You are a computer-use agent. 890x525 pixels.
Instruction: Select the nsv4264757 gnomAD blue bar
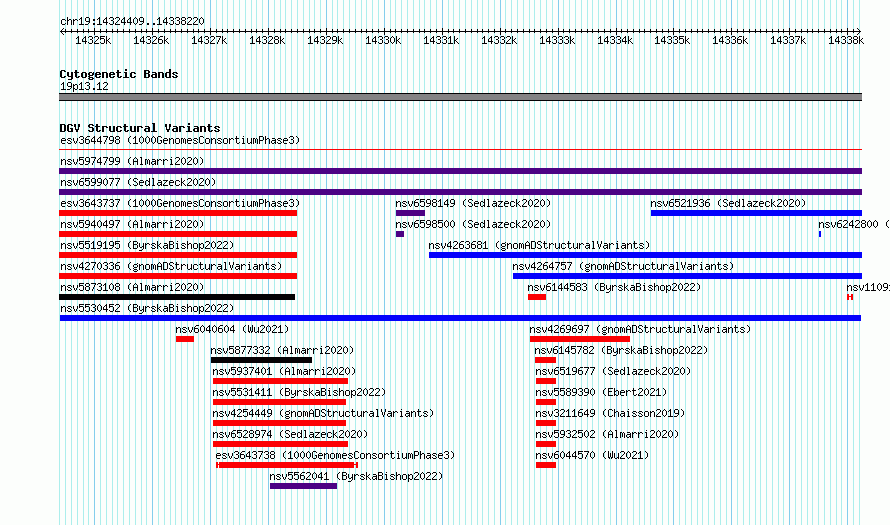pyautogui.click(x=687, y=276)
